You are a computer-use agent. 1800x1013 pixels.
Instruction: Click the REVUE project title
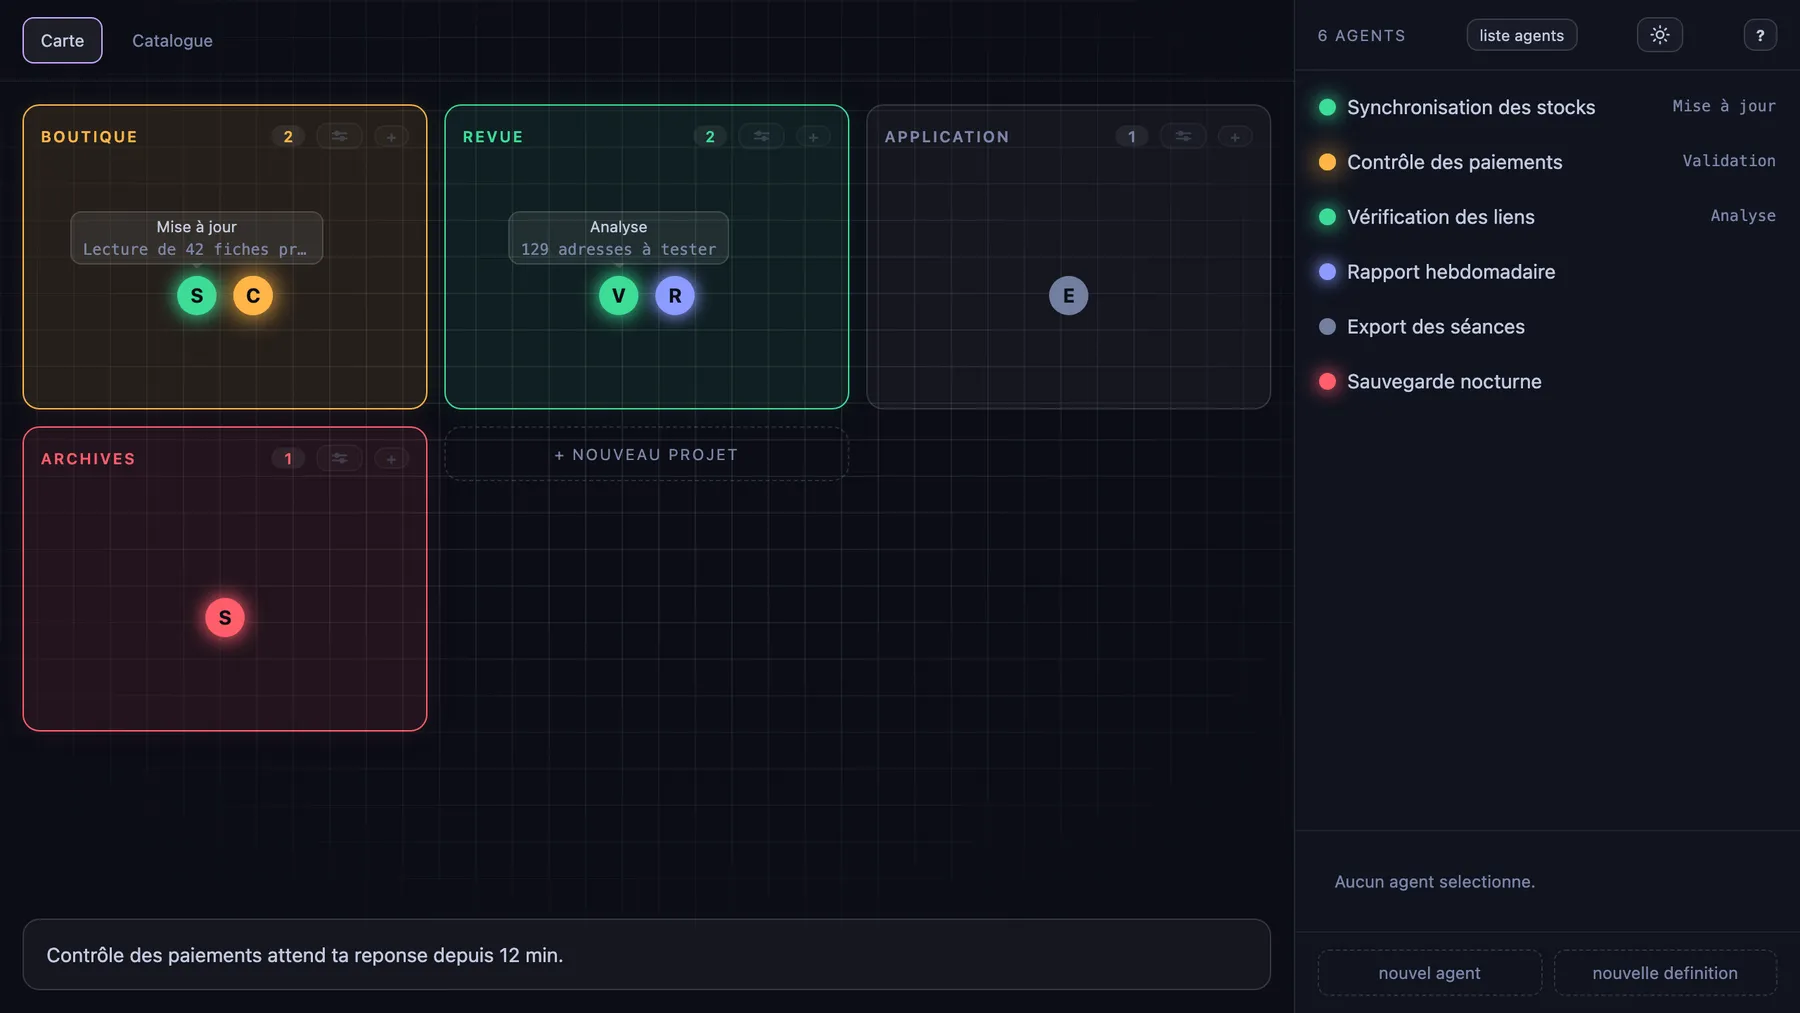[493, 137]
